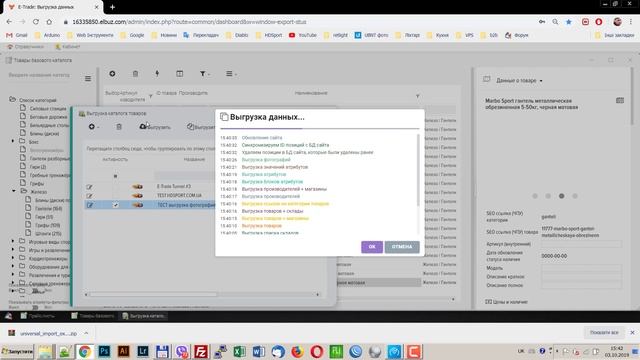640x360 pixels.
Task: Click the export progress bar under the dialog title
Action: coord(320,128)
